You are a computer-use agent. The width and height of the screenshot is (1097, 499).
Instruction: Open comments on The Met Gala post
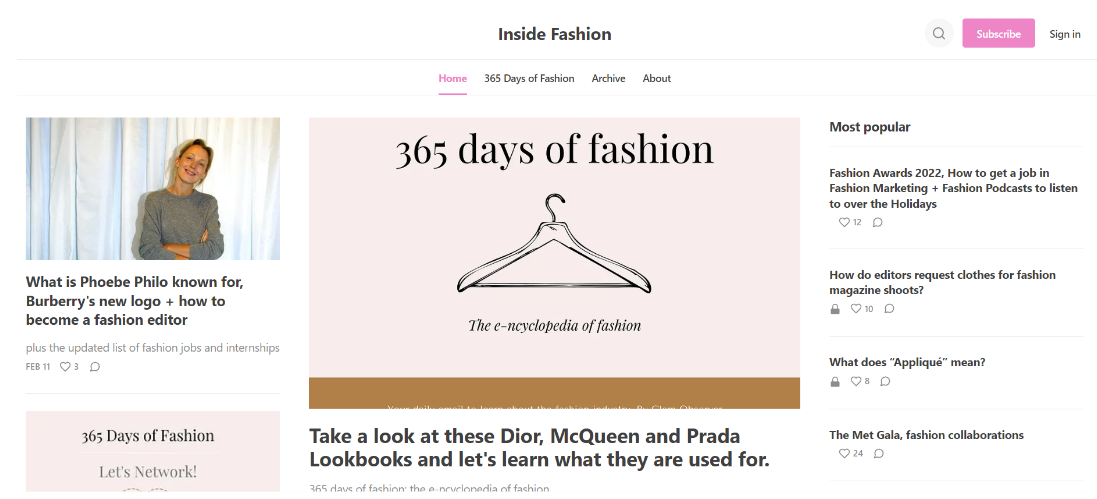(878, 454)
